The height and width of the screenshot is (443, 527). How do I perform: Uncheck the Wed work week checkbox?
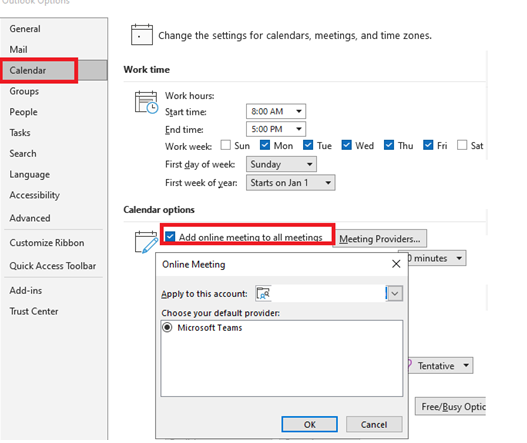click(x=347, y=145)
